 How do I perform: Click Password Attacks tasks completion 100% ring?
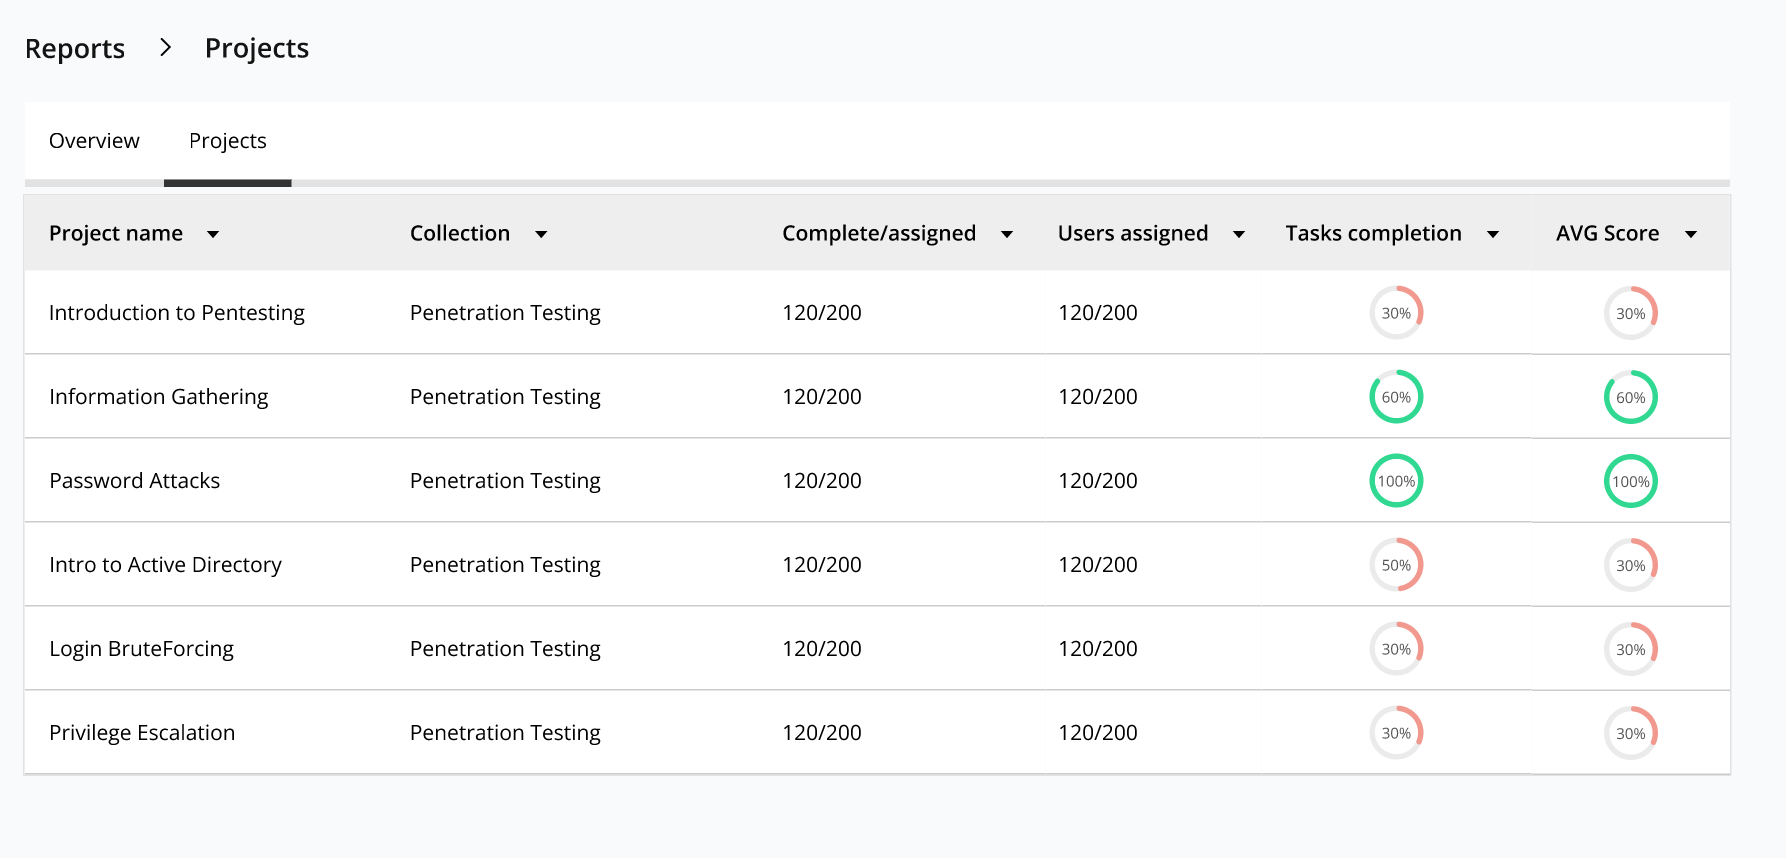coord(1396,481)
